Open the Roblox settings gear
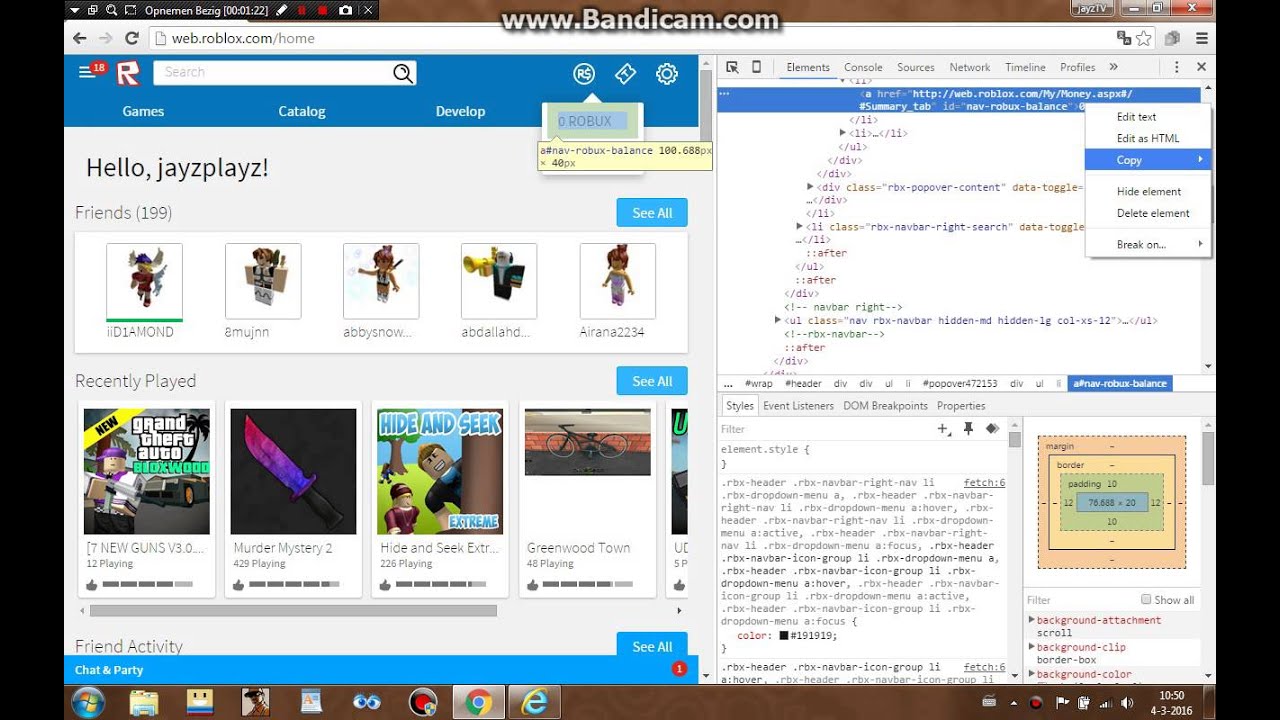Screen dimensions: 1280x720 (667, 73)
